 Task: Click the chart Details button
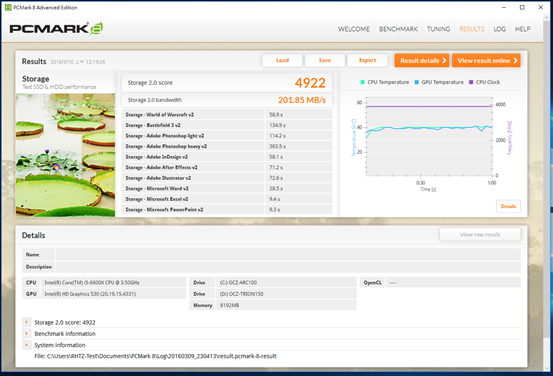click(508, 206)
